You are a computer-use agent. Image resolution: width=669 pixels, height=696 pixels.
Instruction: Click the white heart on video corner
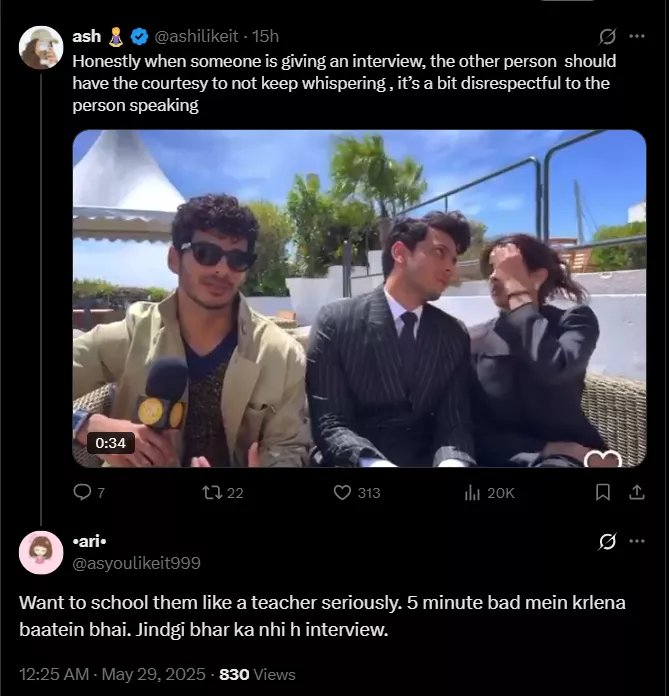(603, 459)
